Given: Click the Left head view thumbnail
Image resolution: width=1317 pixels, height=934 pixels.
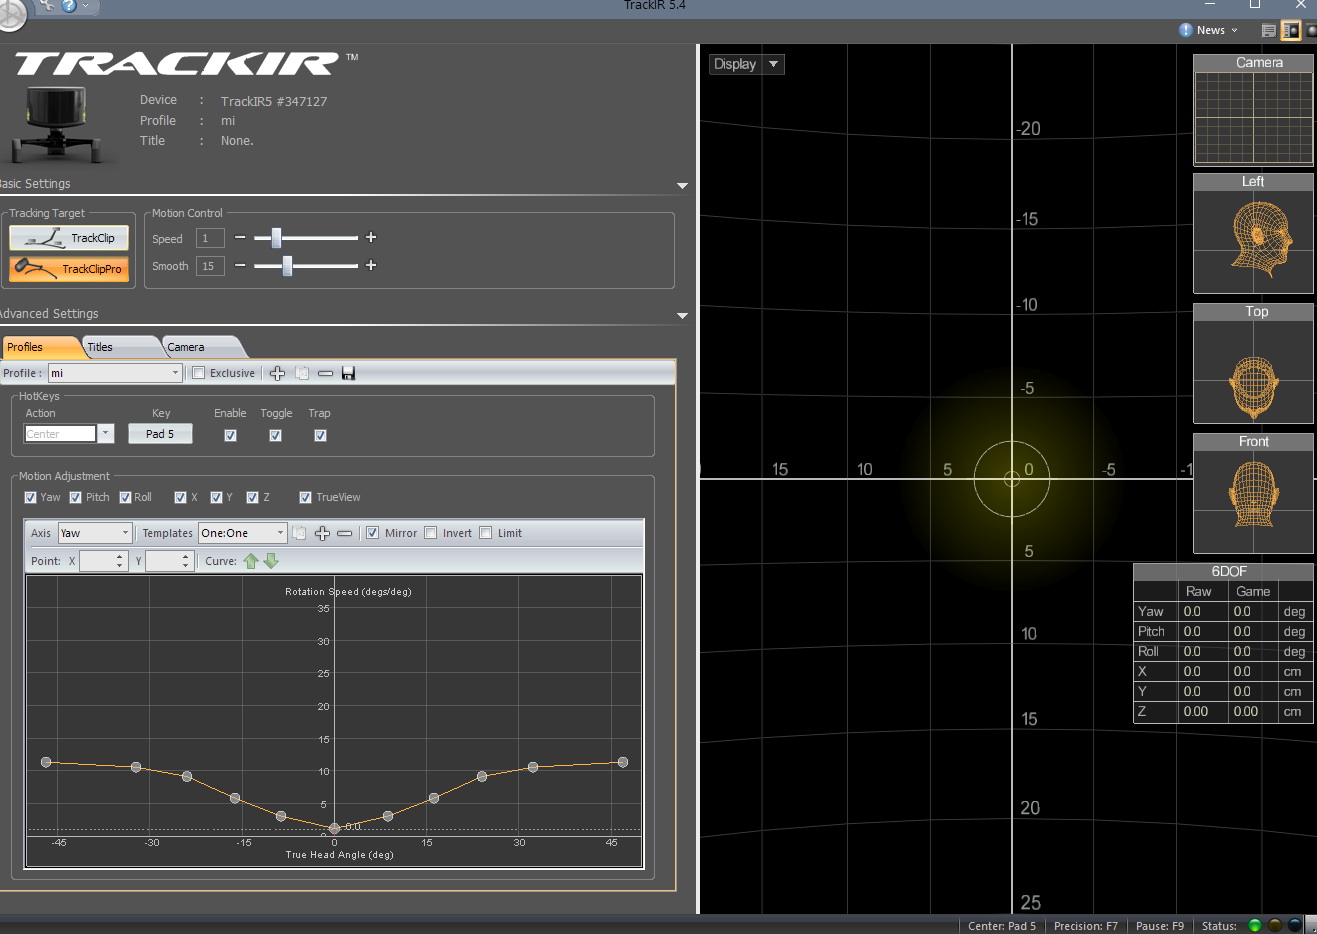Looking at the screenshot, I should (x=1253, y=233).
